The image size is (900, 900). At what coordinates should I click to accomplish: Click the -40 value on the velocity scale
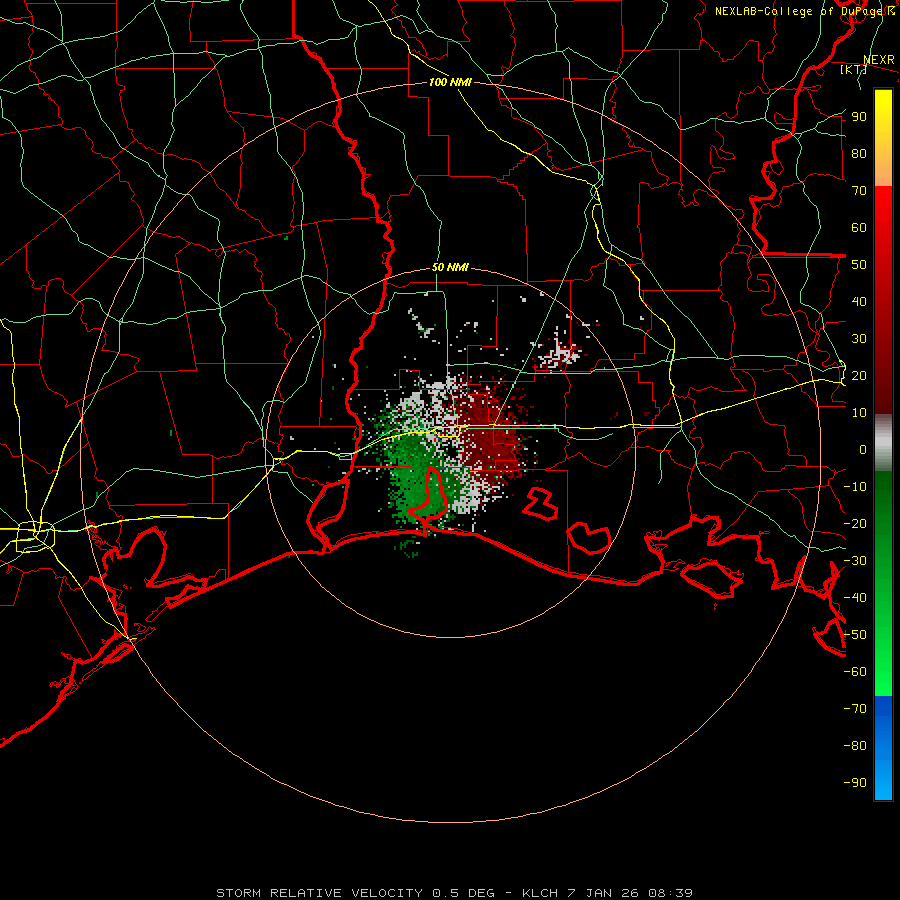click(855, 598)
